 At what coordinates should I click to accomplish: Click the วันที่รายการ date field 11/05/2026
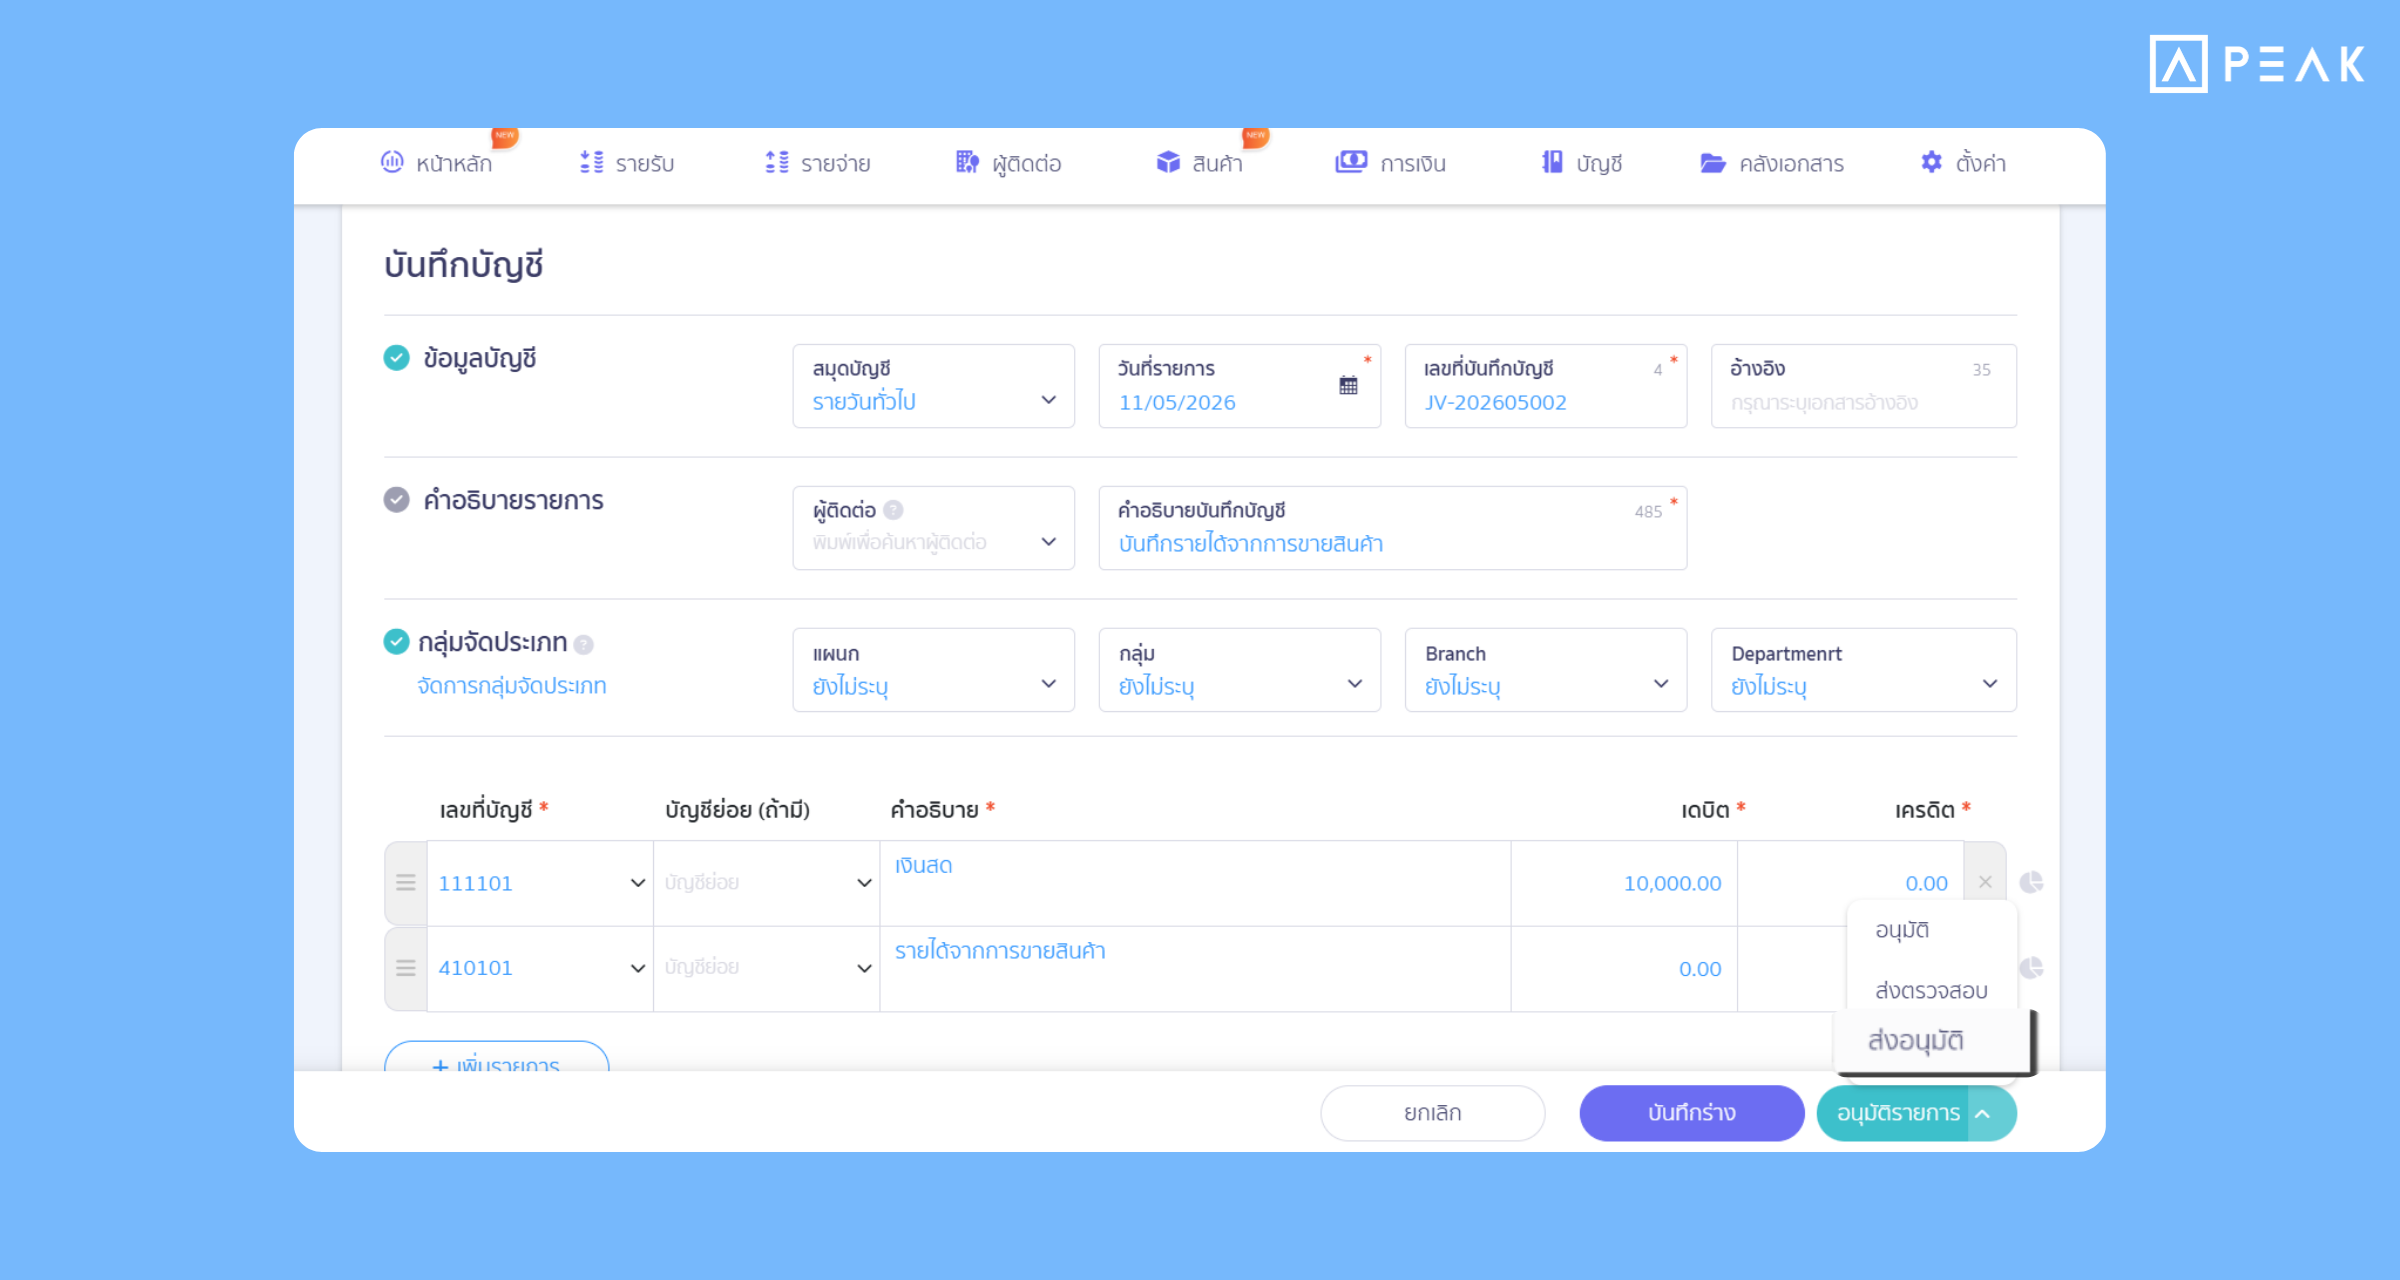click(1239, 386)
